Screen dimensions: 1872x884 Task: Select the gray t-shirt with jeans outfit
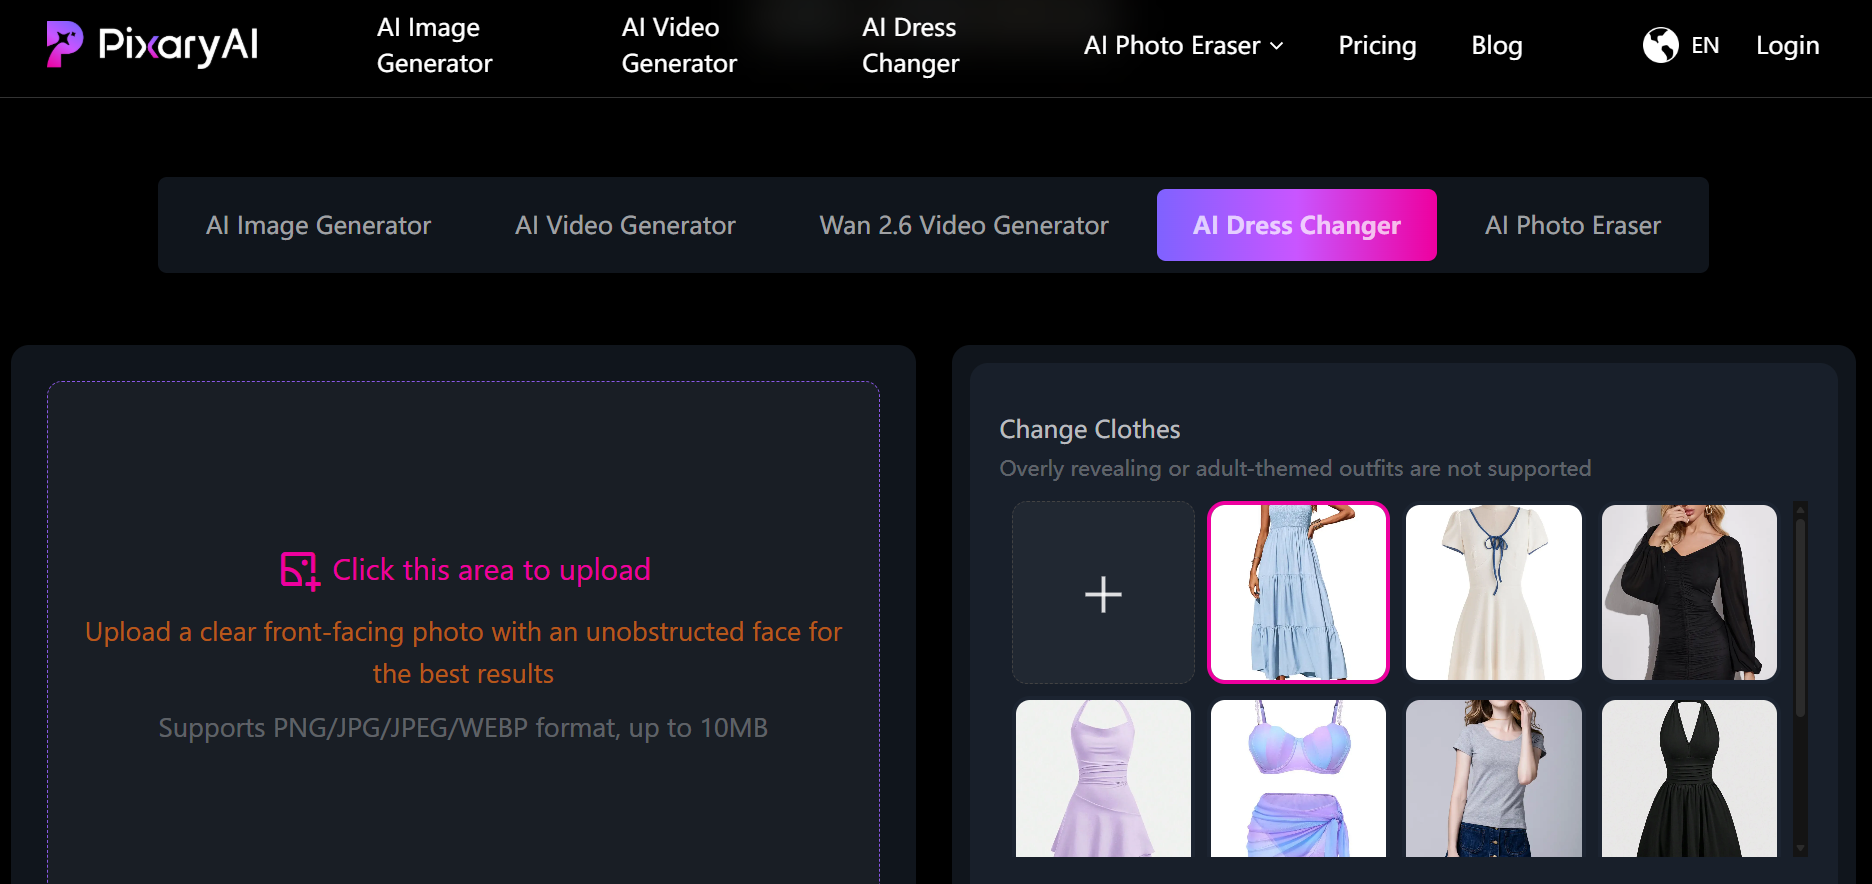point(1494,778)
